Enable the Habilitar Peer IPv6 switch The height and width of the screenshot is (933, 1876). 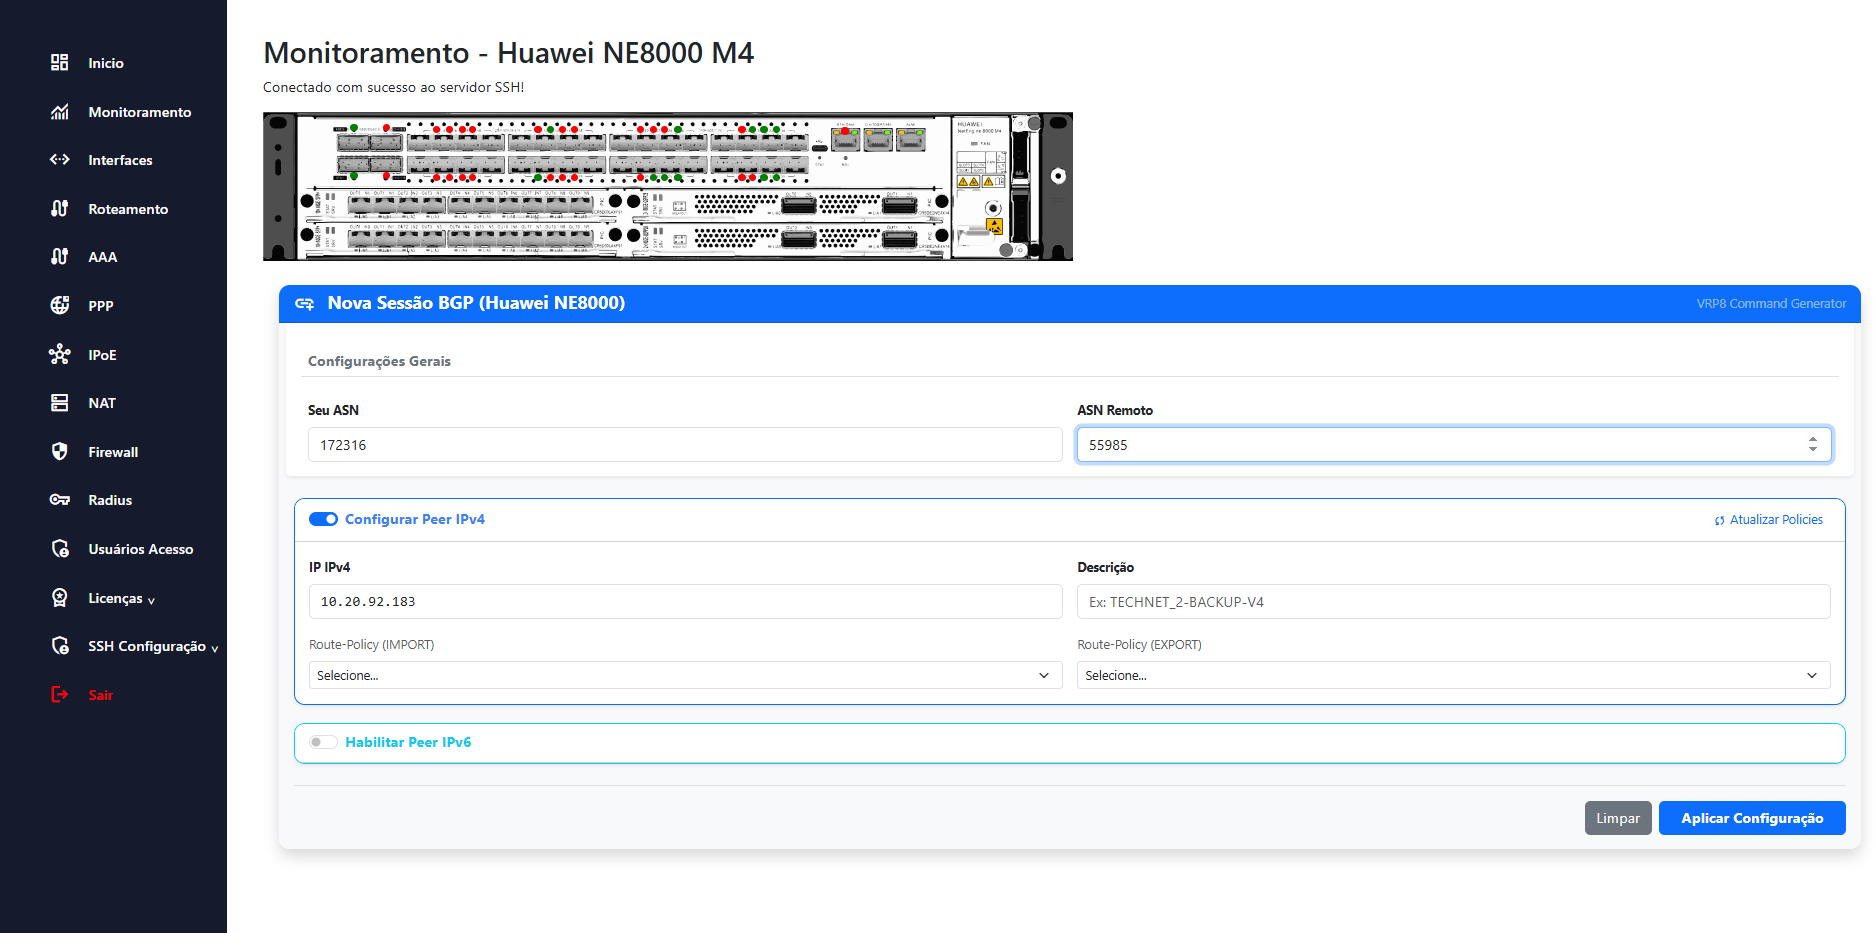point(323,742)
